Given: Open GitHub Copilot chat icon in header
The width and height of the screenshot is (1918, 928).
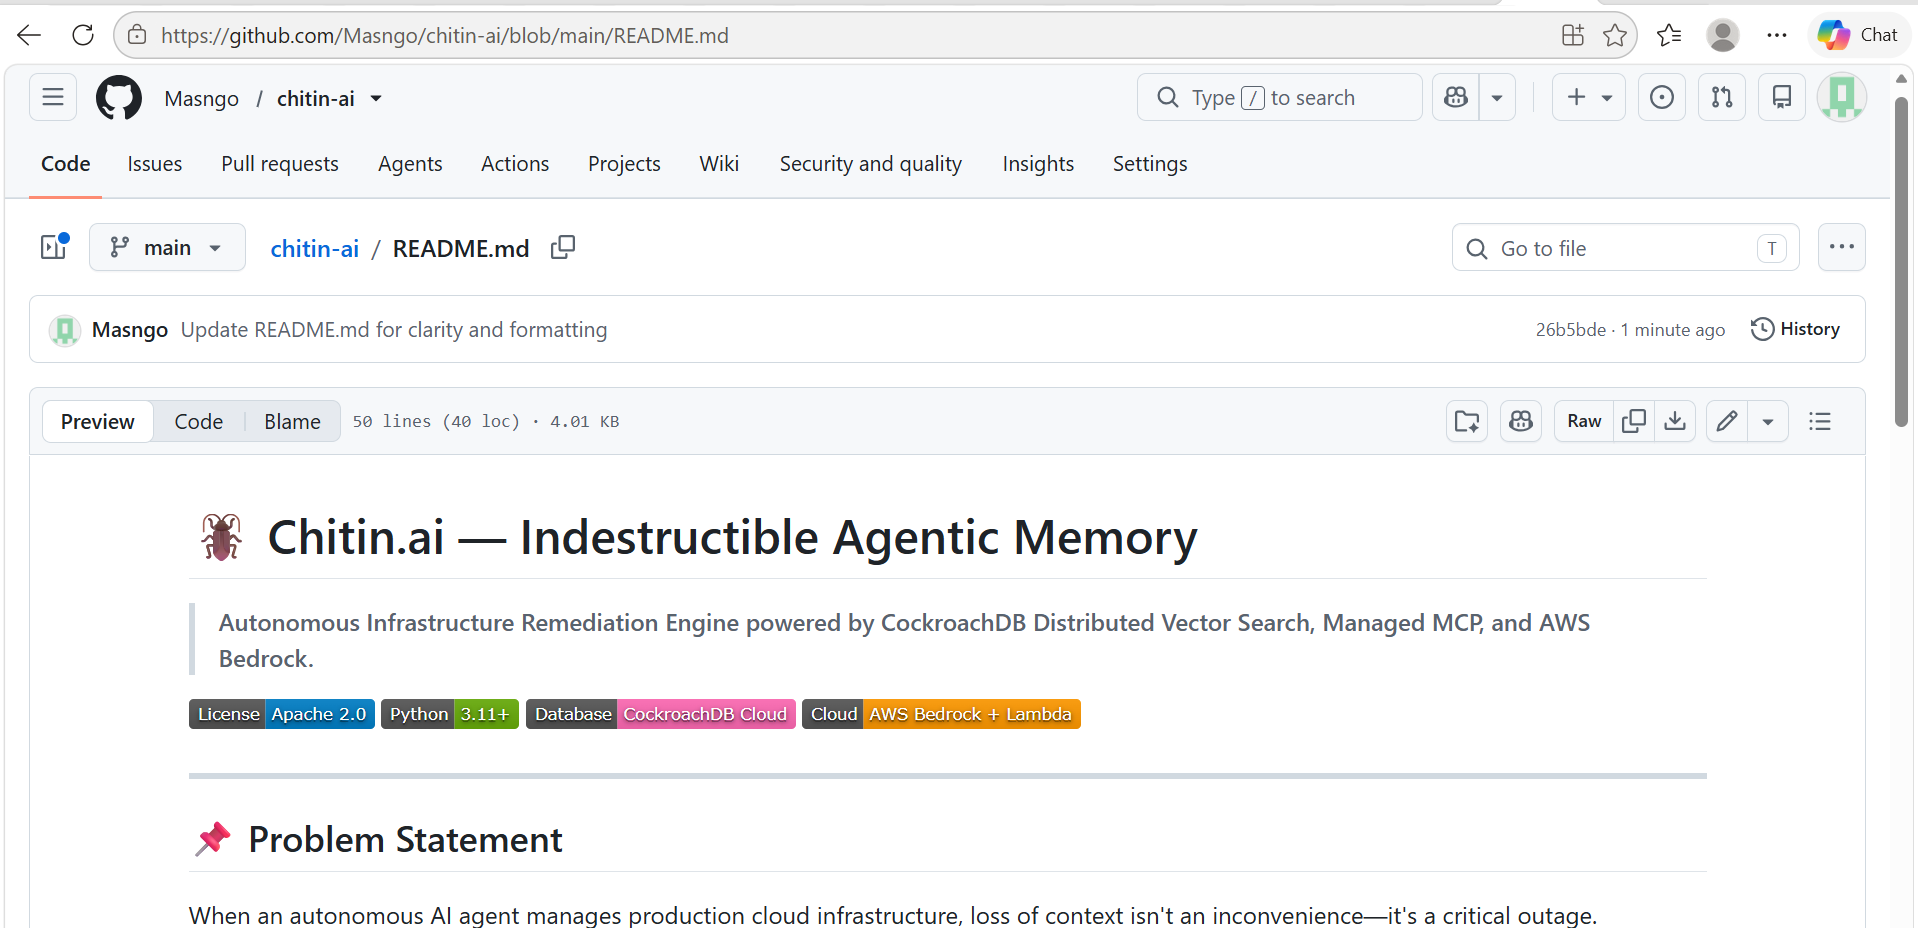Looking at the screenshot, I should tap(1456, 97).
